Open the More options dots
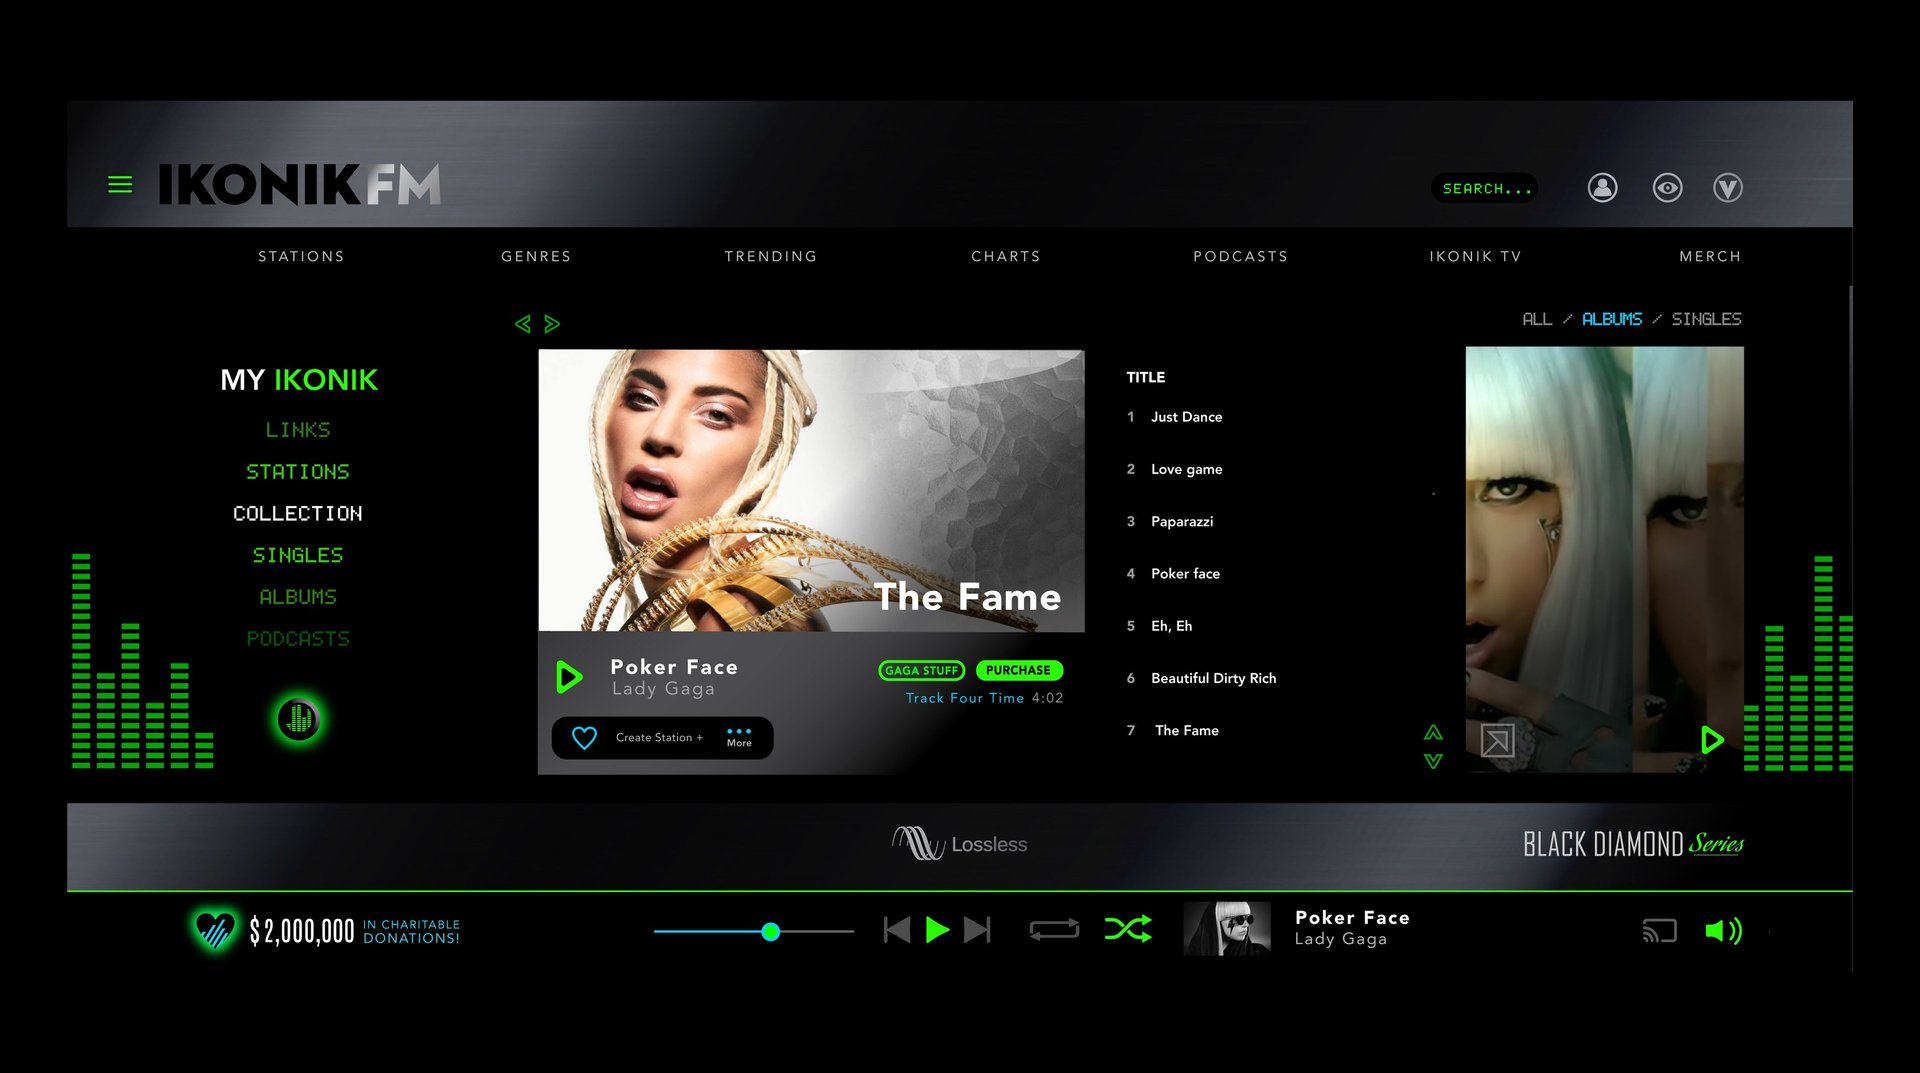This screenshot has width=1920, height=1073. coord(739,737)
